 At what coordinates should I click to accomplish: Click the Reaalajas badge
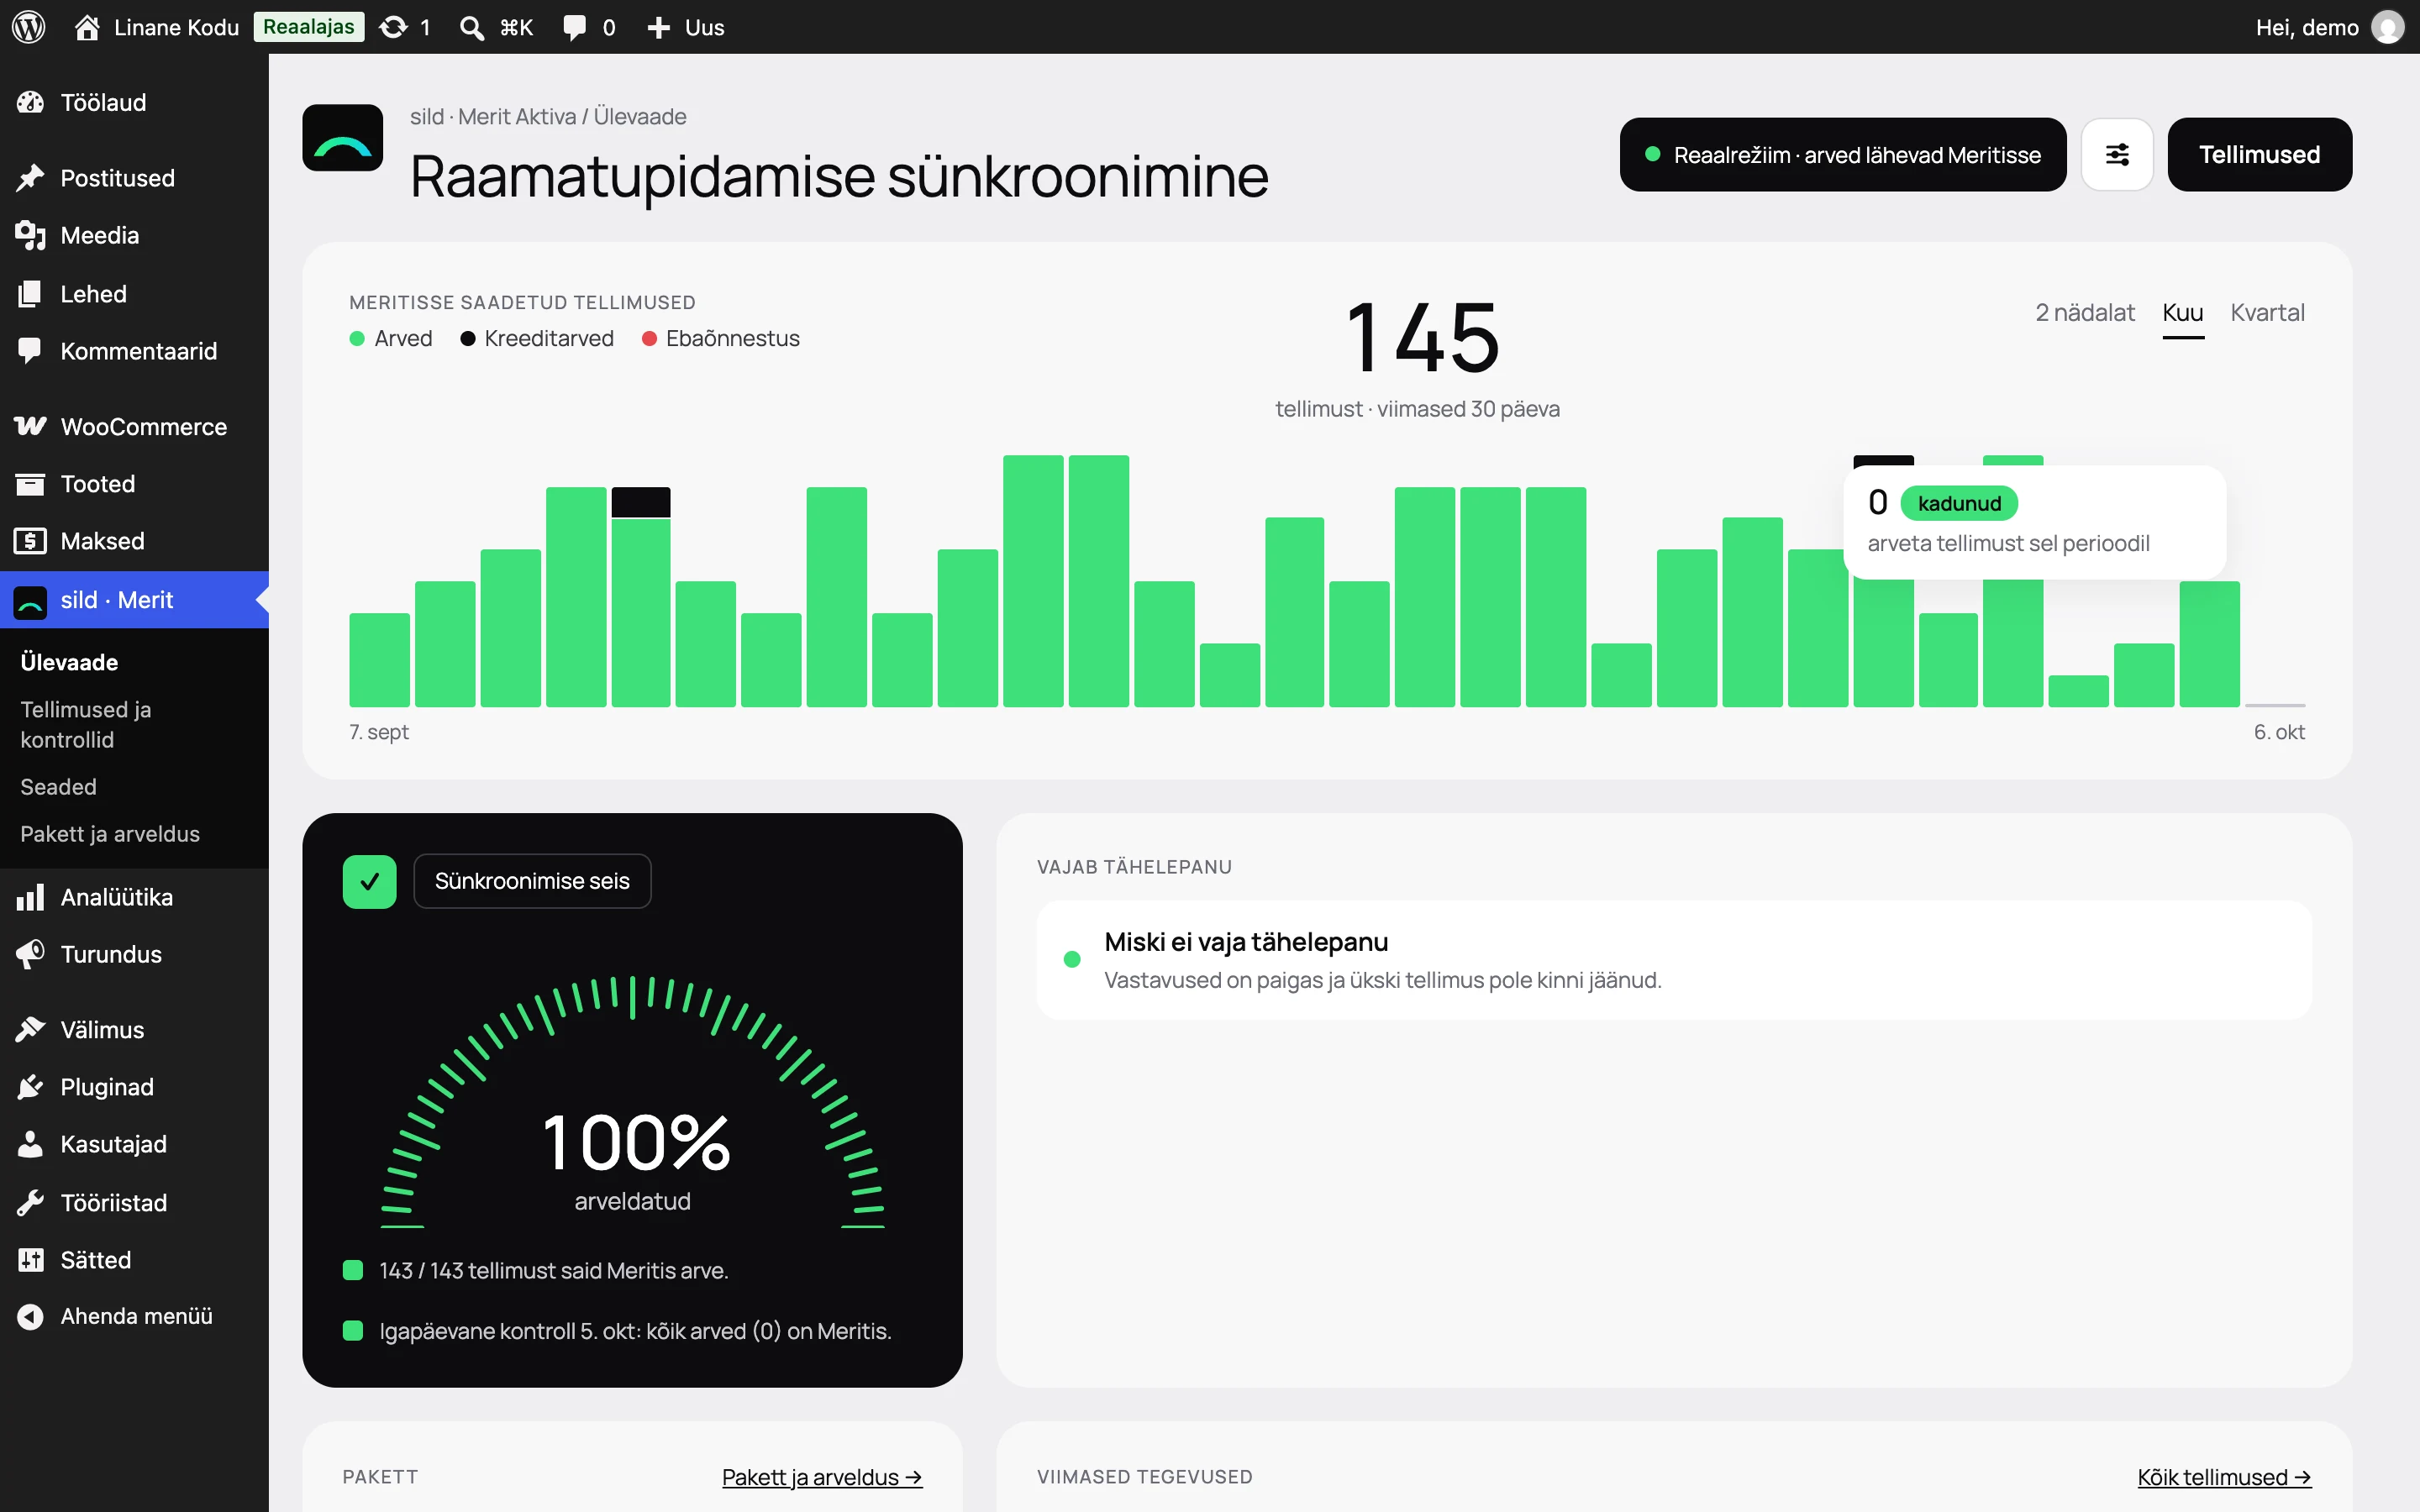pos(308,27)
